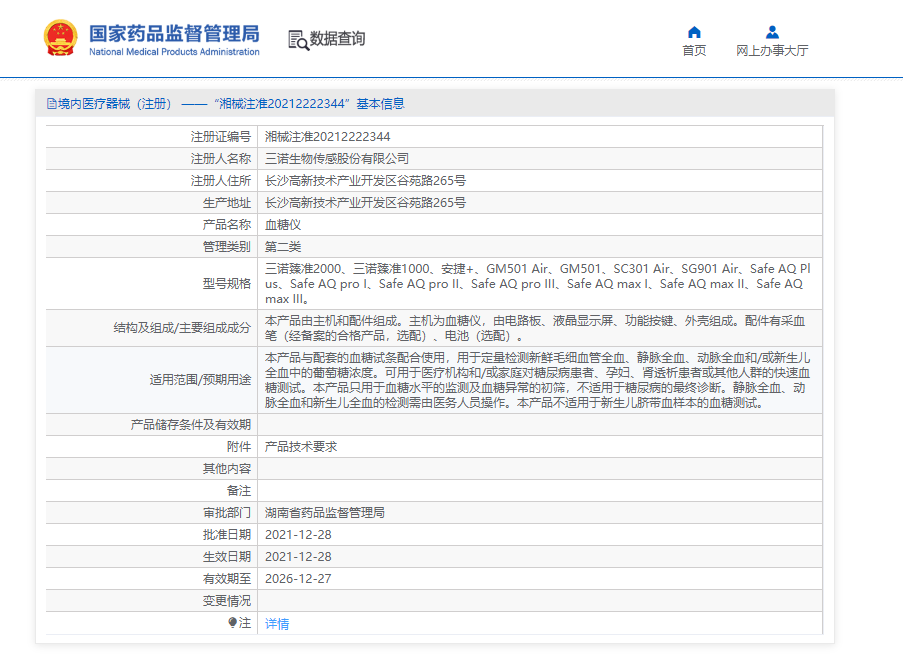Click 数据查询 heading text
Image resolution: width=903 pixels, height=656 pixels.
[x=337, y=39]
